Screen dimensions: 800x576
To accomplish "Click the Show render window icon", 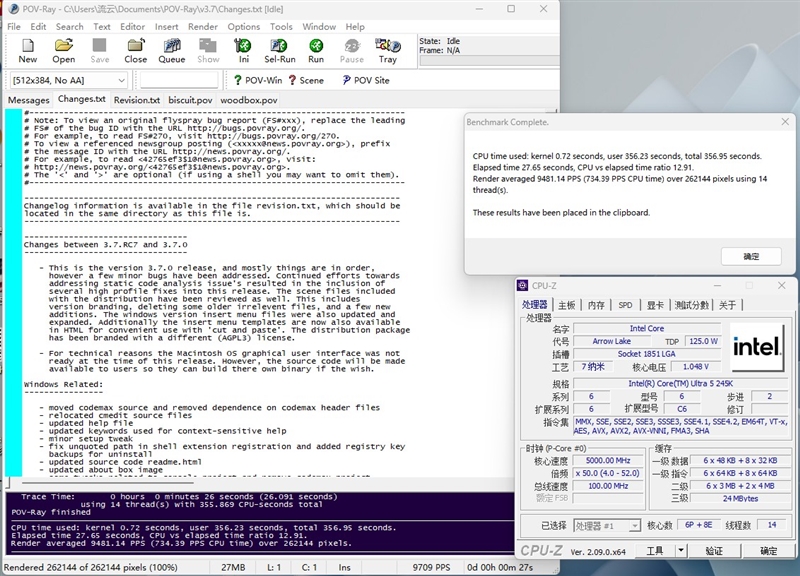I will pyautogui.click(x=208, y=51).
